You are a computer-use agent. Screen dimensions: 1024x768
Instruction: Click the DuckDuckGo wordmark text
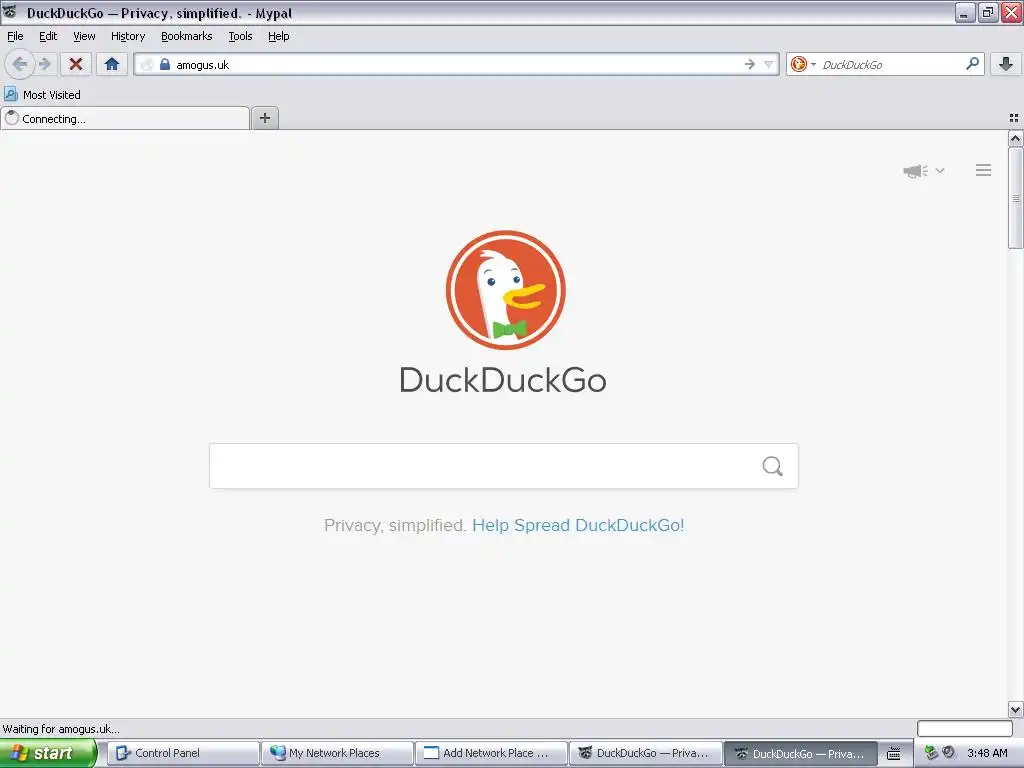[x=503, y=380]
